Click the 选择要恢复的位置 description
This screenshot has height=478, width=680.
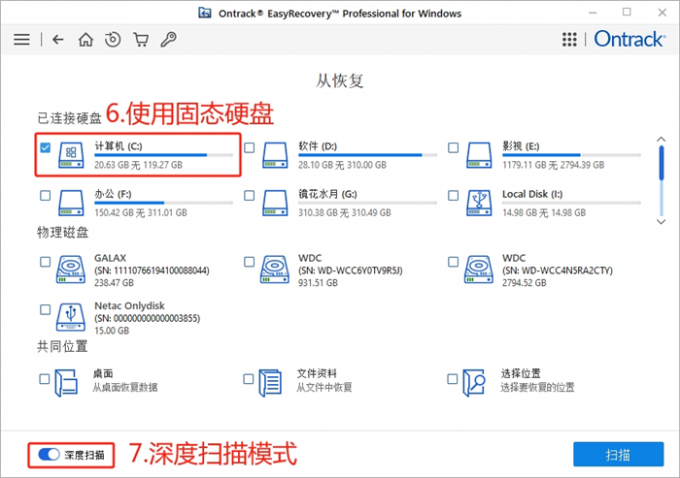[537, 387]
